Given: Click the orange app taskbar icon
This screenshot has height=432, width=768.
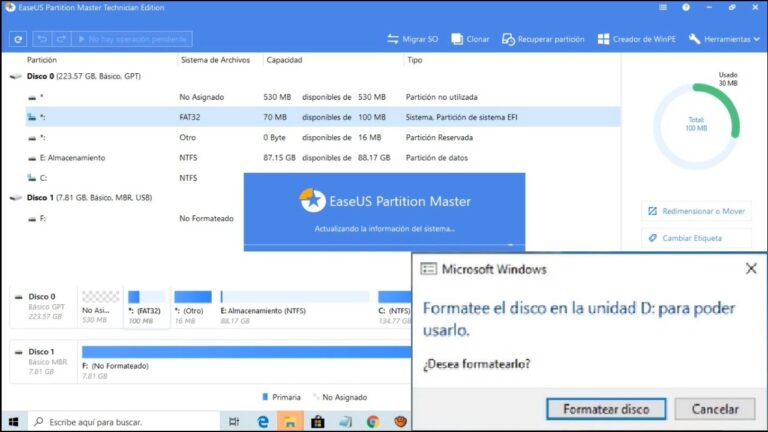Looking at the screenshot, I should (401, 422).
